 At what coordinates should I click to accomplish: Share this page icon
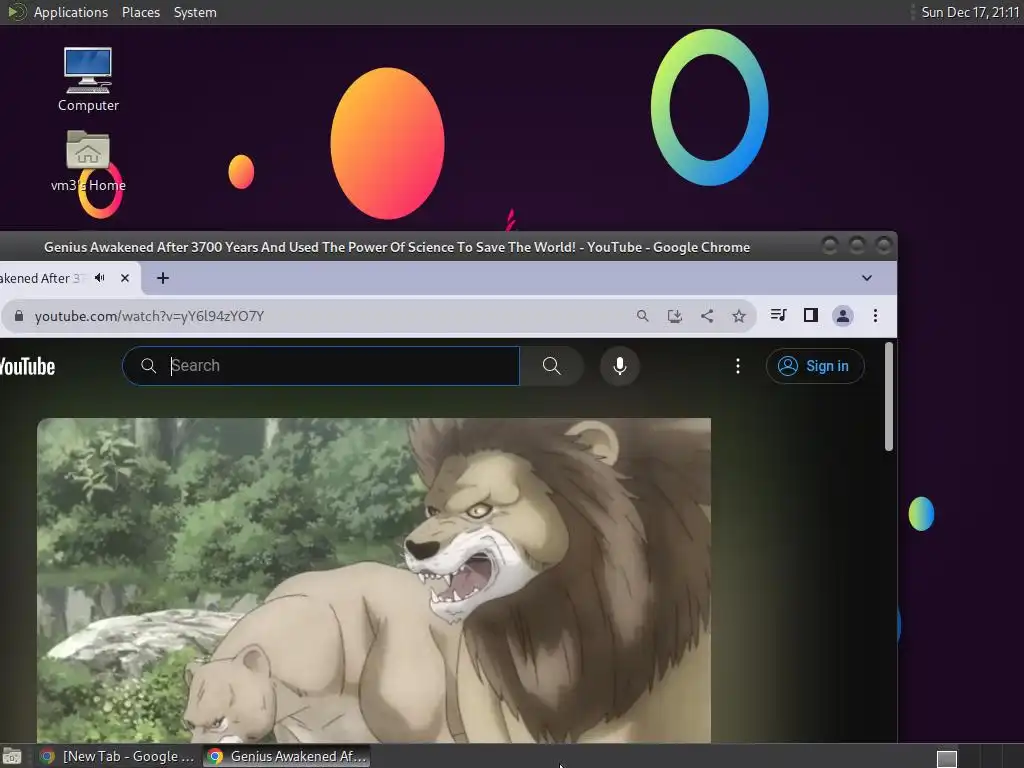(707, 316)
